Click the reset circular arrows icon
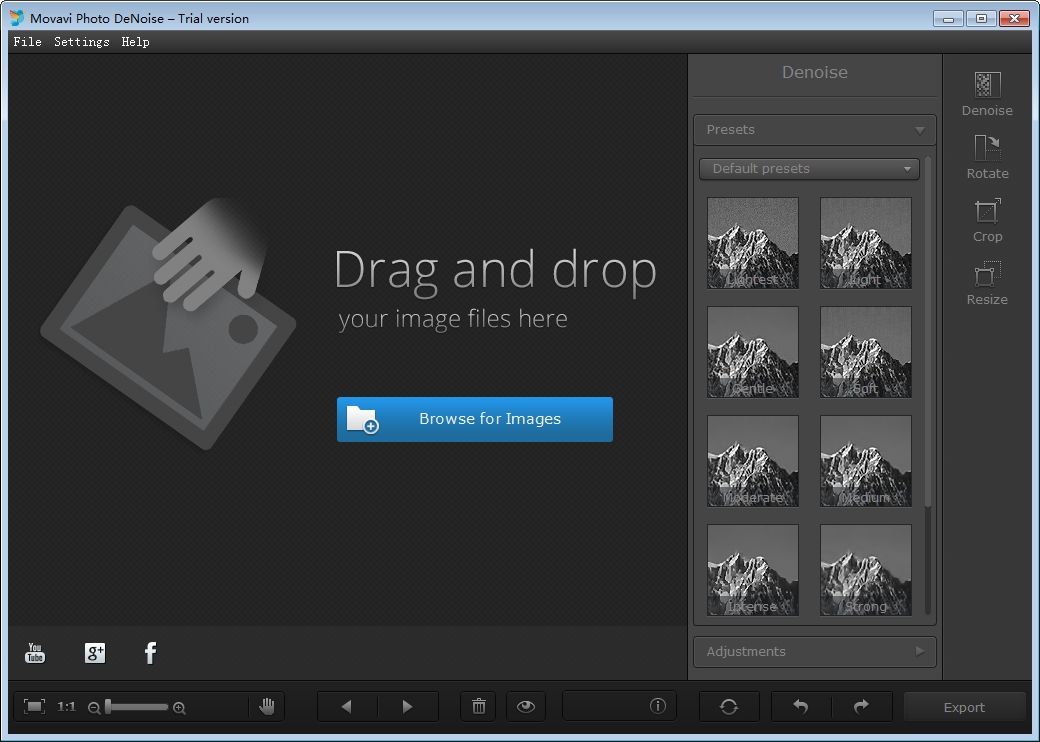 [x=729, y=707]
